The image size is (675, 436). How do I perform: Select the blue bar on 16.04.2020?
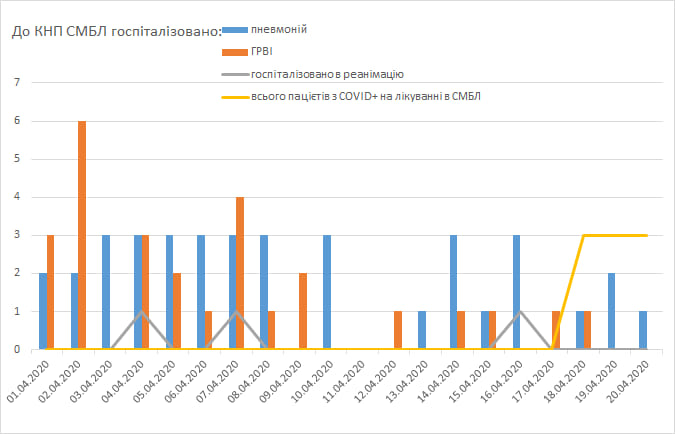coord(516,292)
